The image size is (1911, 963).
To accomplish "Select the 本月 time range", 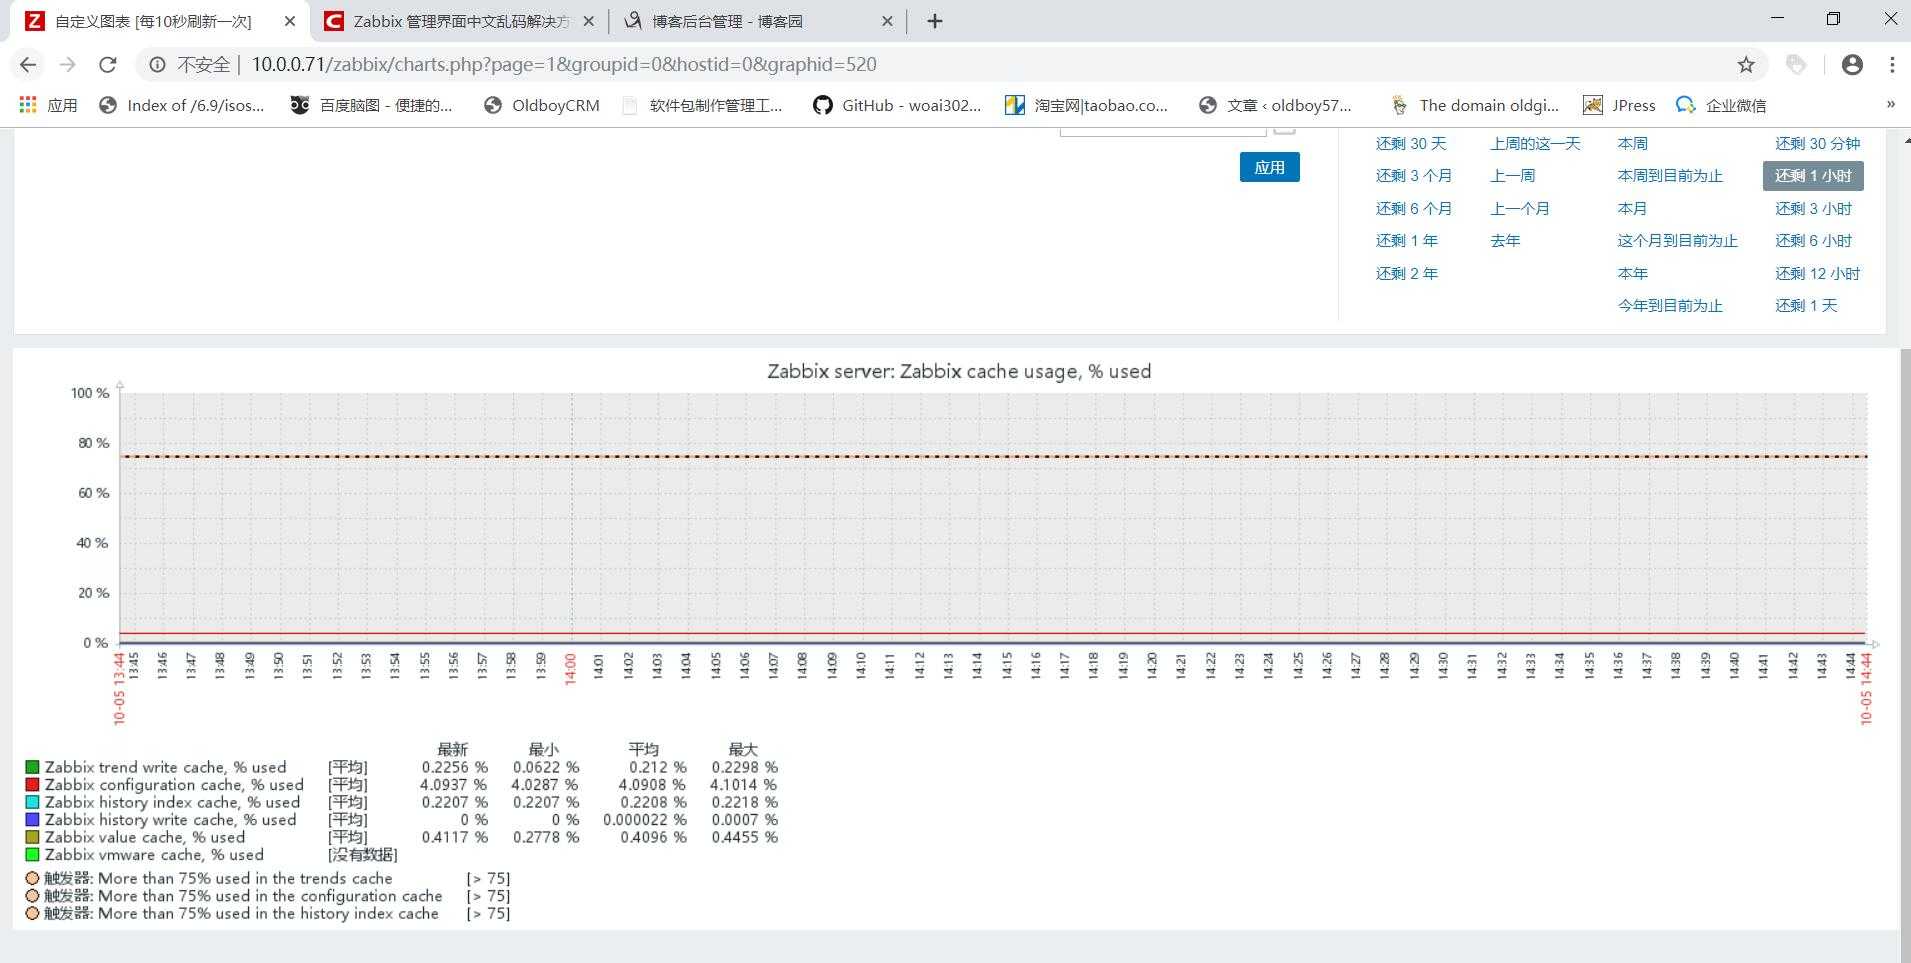I will pyautogui.click(x=1632, y=209).
